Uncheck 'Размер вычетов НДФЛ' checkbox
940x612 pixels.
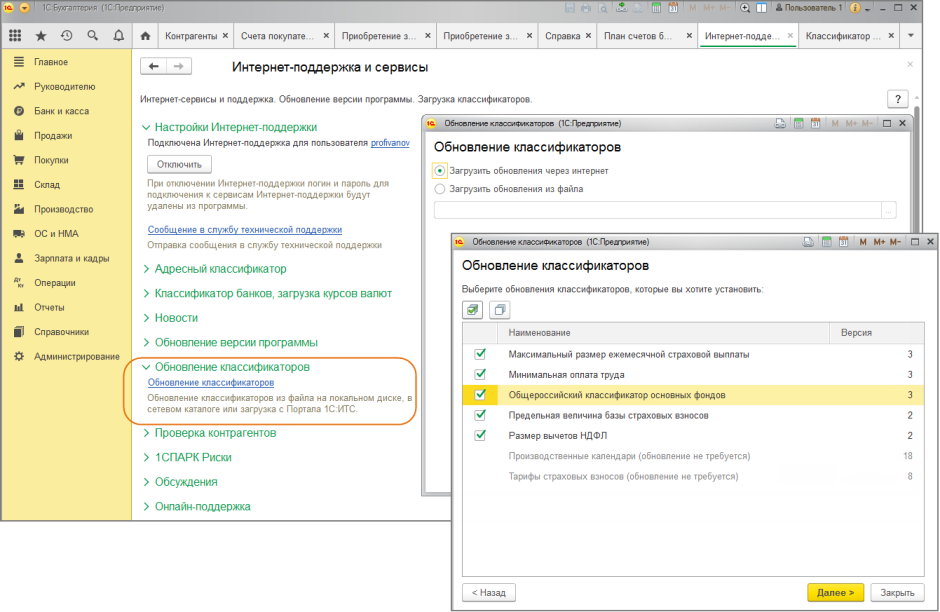pyautogui.click(x=480, y=436)
